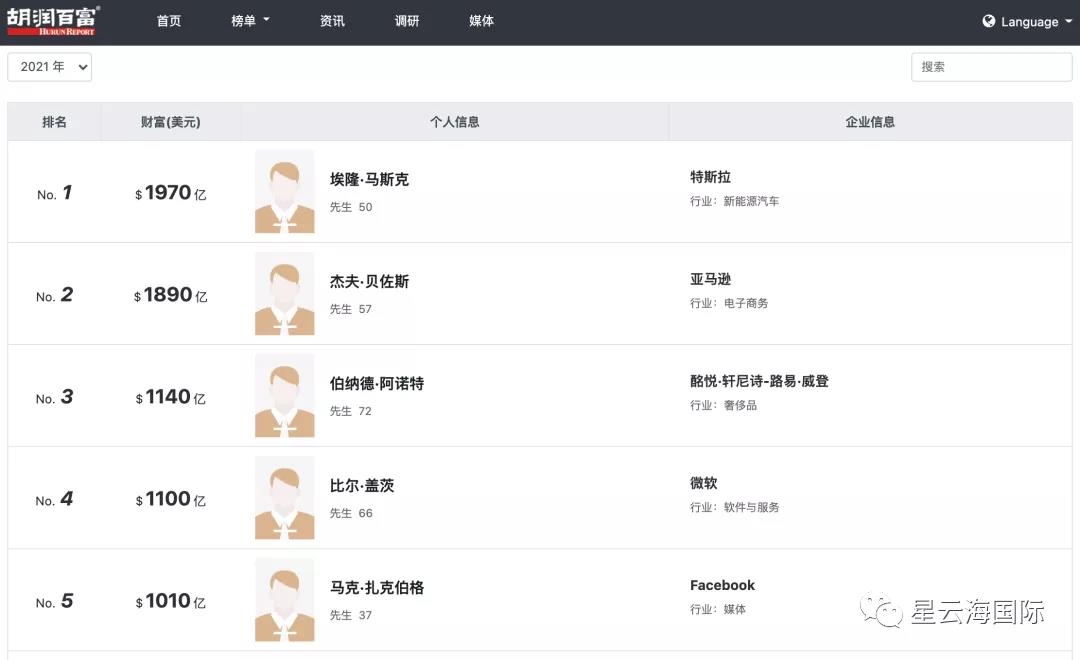Image resolution: width=1080 pixels, height=660 pixels.
Task: Click the 排名 column header
Action: (x=53, y=121)
